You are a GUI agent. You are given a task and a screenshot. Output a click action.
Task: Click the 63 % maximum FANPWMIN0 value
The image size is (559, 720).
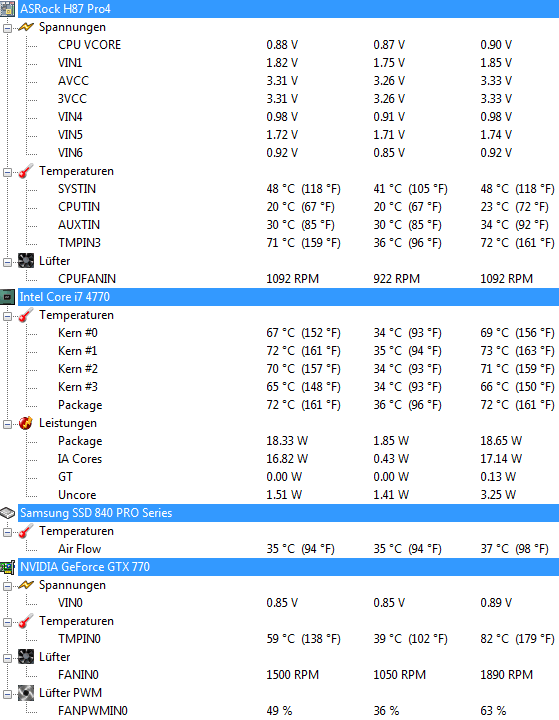(x=493, y=711)
